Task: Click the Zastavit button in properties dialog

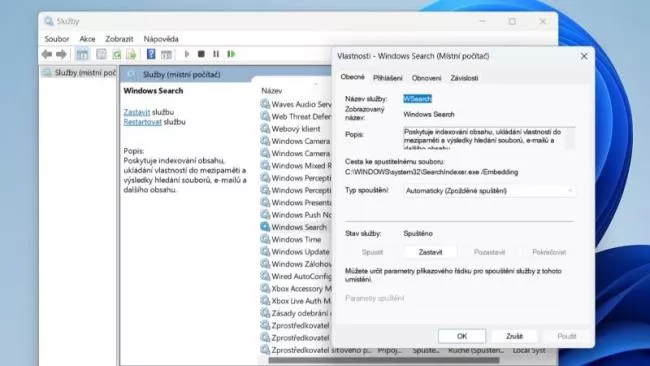Action: pos(430,252)
